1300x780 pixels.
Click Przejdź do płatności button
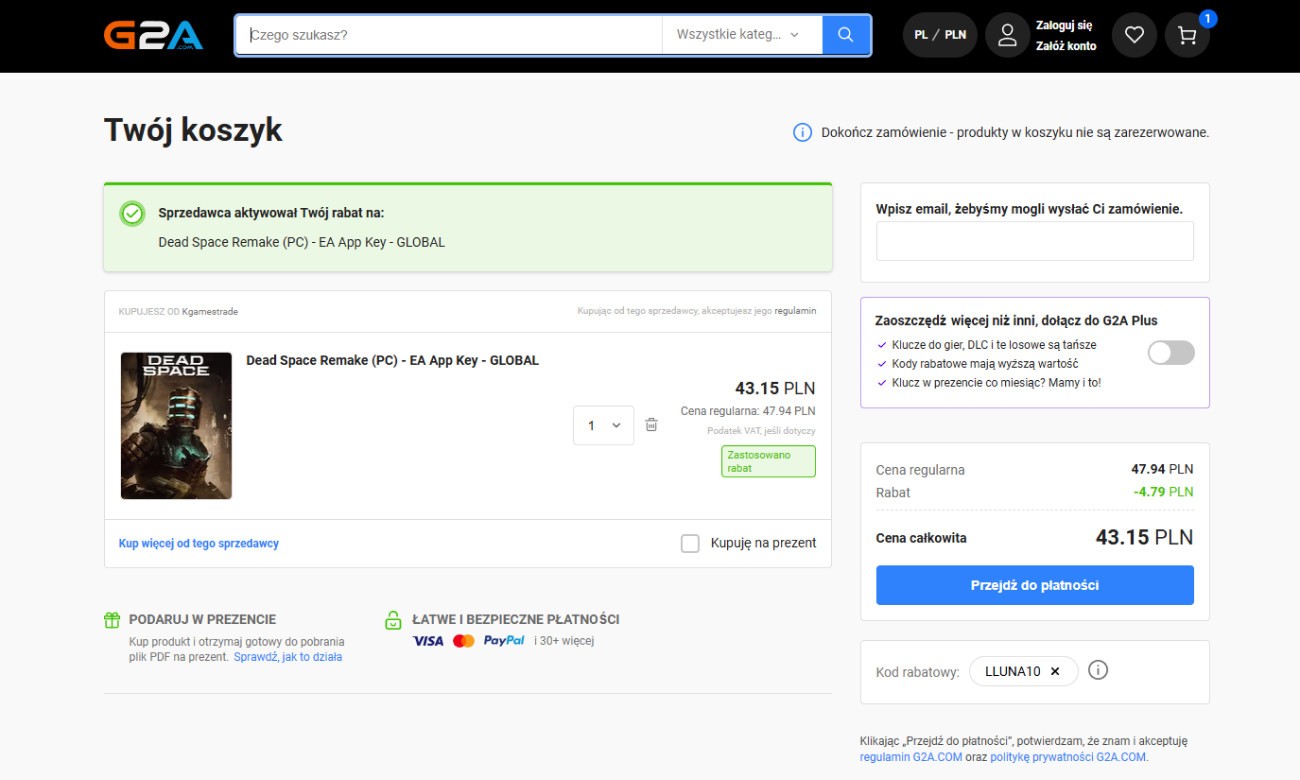(1035, 585)
